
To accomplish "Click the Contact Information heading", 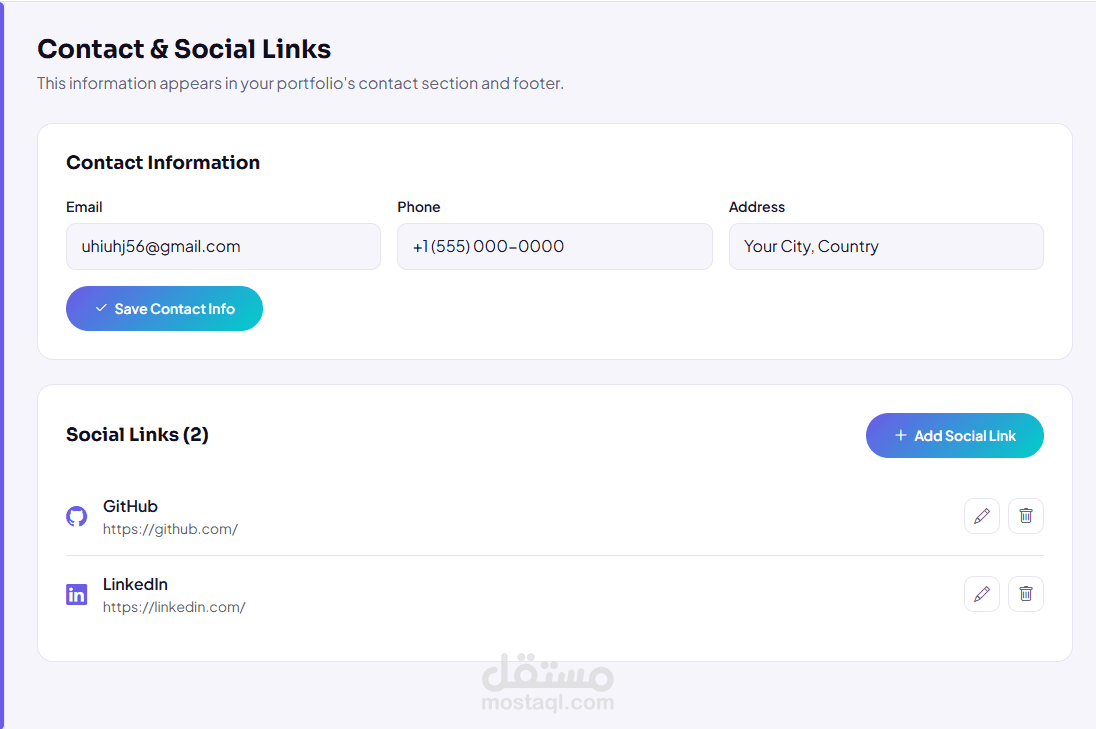I will (x=163, y=162).
